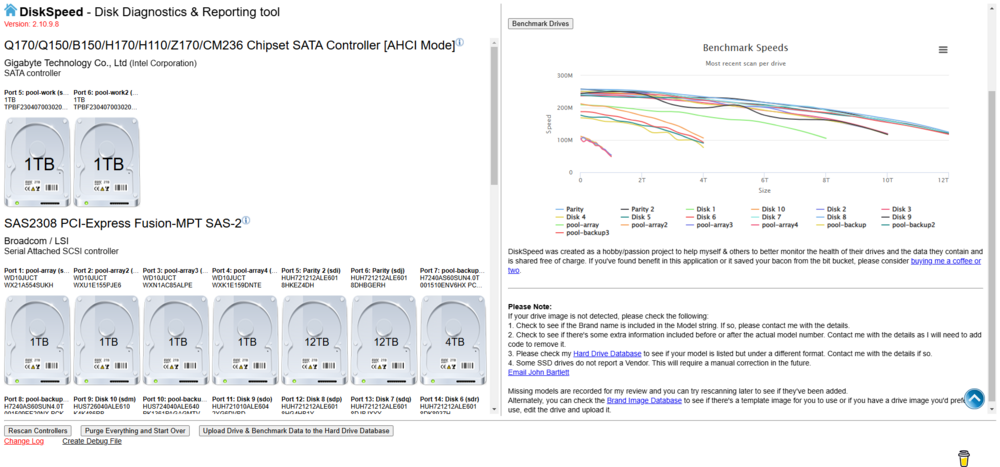Click the Port 13: Disk 7 (sdq) label
Image resolution: width=1000 pixels, height=467 pixels.
click(x=381, y=399)
